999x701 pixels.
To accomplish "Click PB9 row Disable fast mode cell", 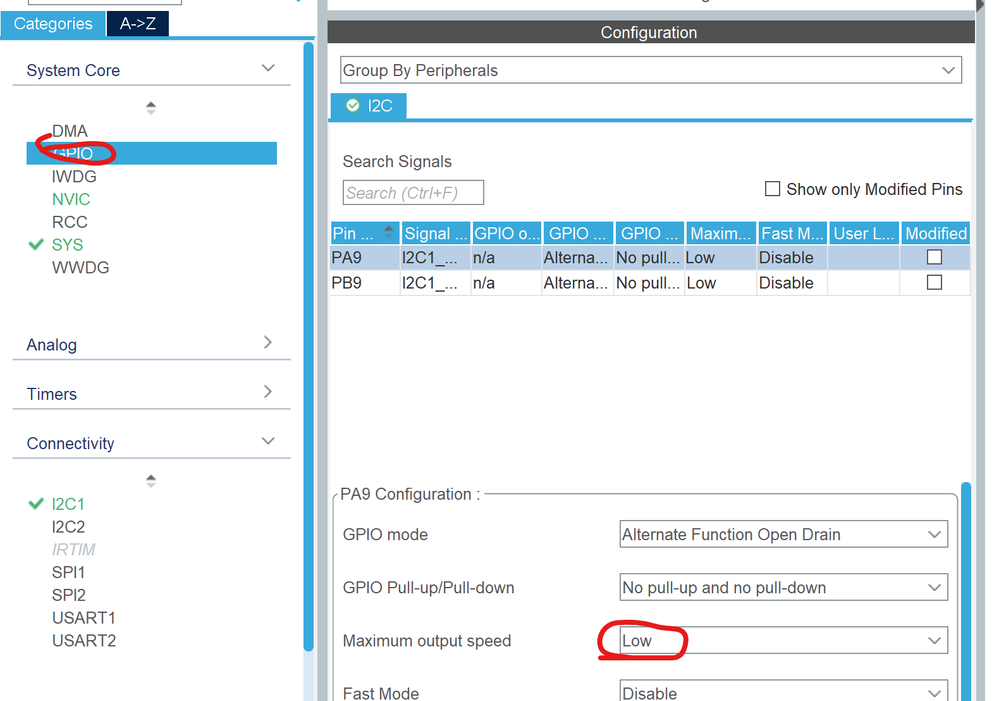I will pyautogui.click(x=792, y=283).
